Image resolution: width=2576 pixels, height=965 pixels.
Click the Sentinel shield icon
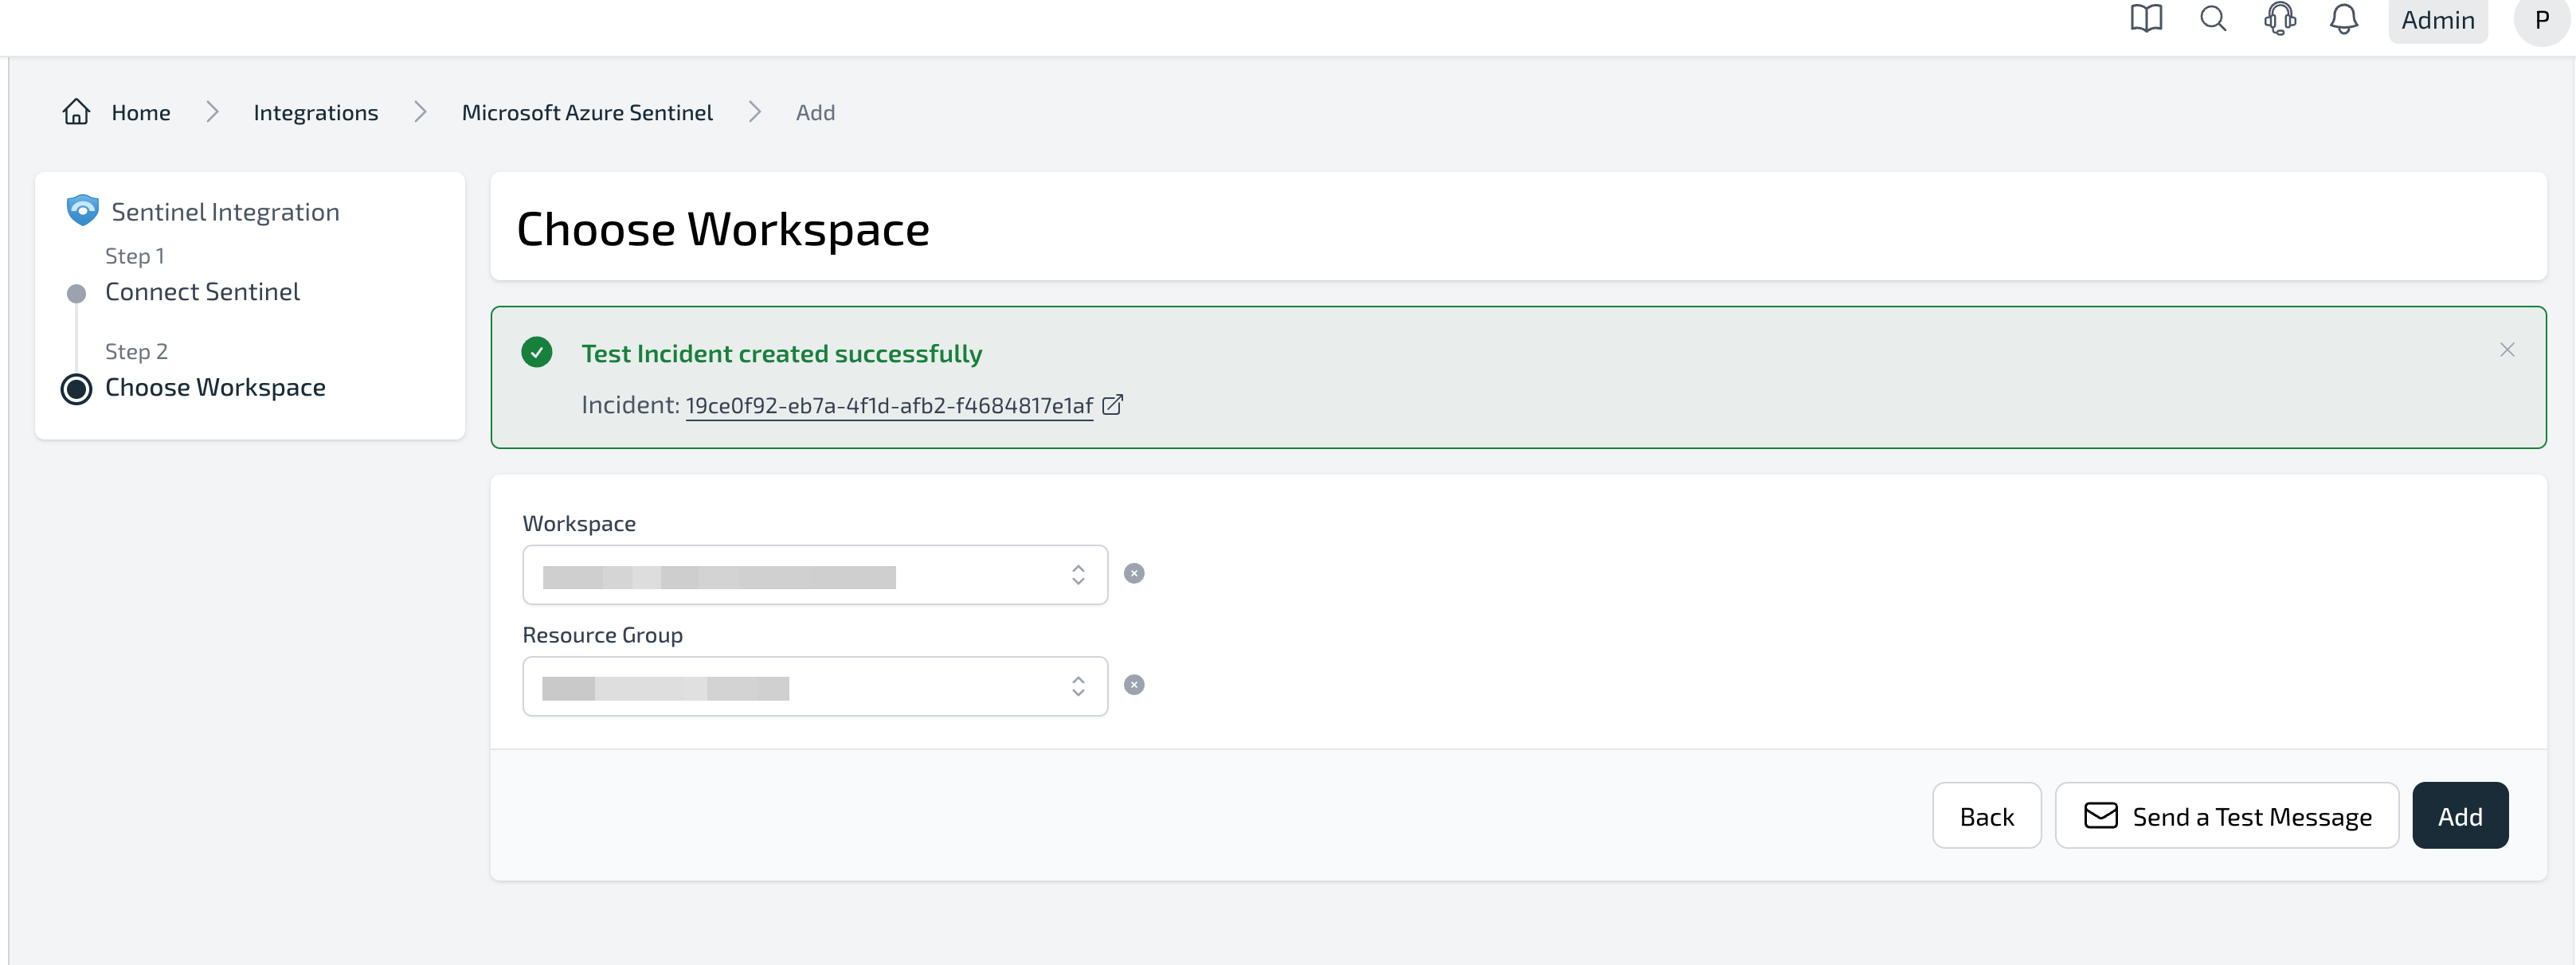coord(82,210)
